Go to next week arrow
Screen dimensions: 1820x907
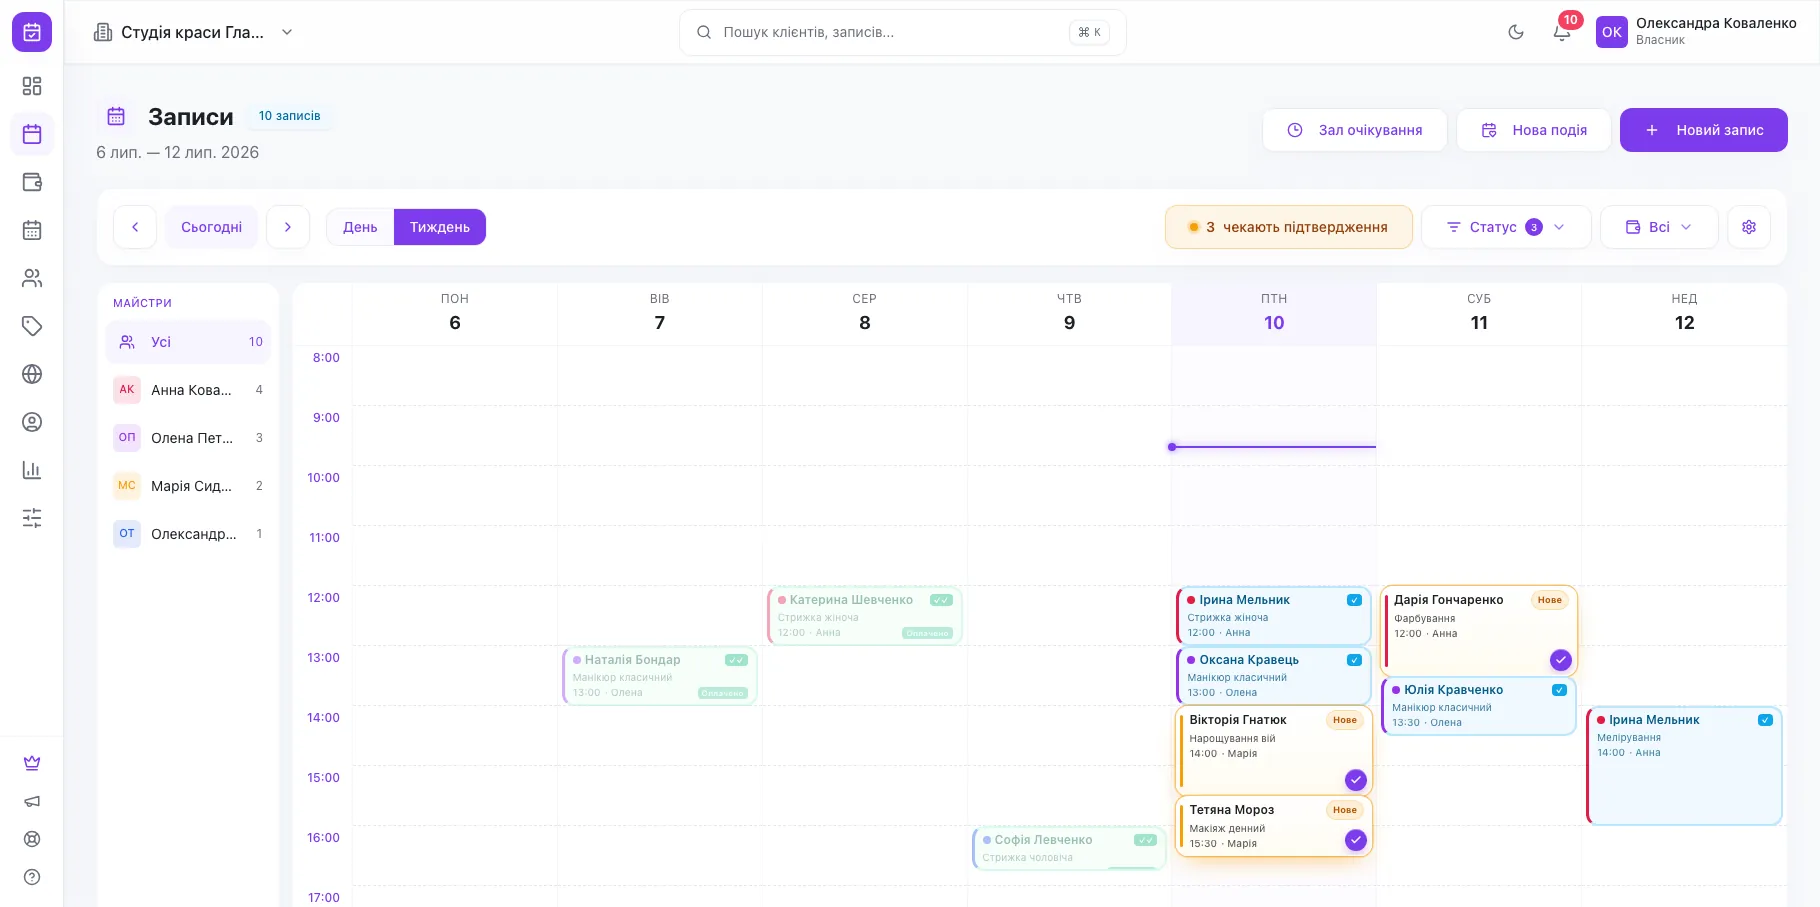click(288, 227)
